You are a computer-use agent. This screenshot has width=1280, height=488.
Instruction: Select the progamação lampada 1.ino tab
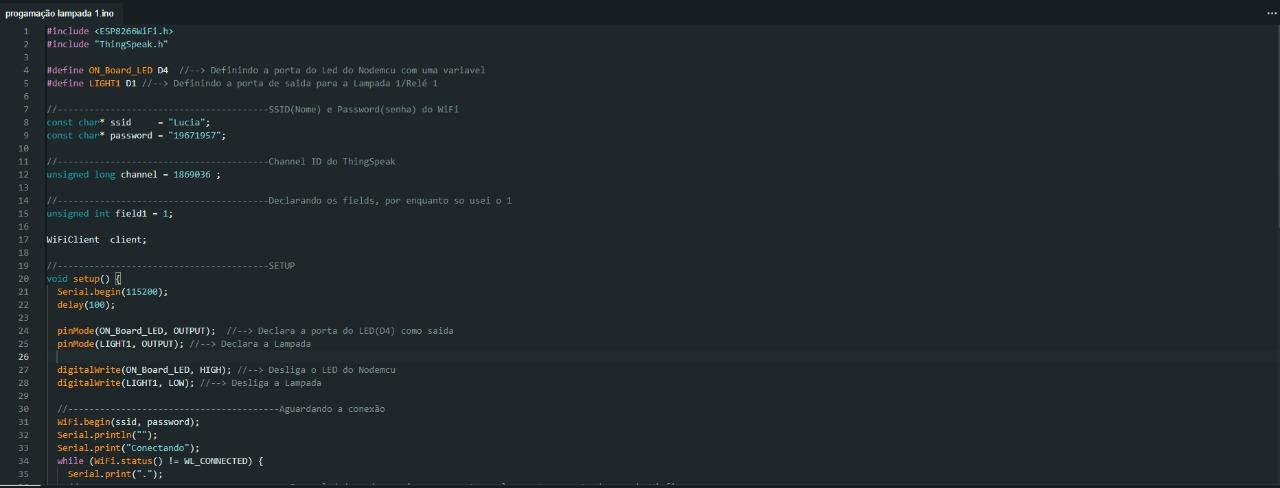(x=59, y=13)
